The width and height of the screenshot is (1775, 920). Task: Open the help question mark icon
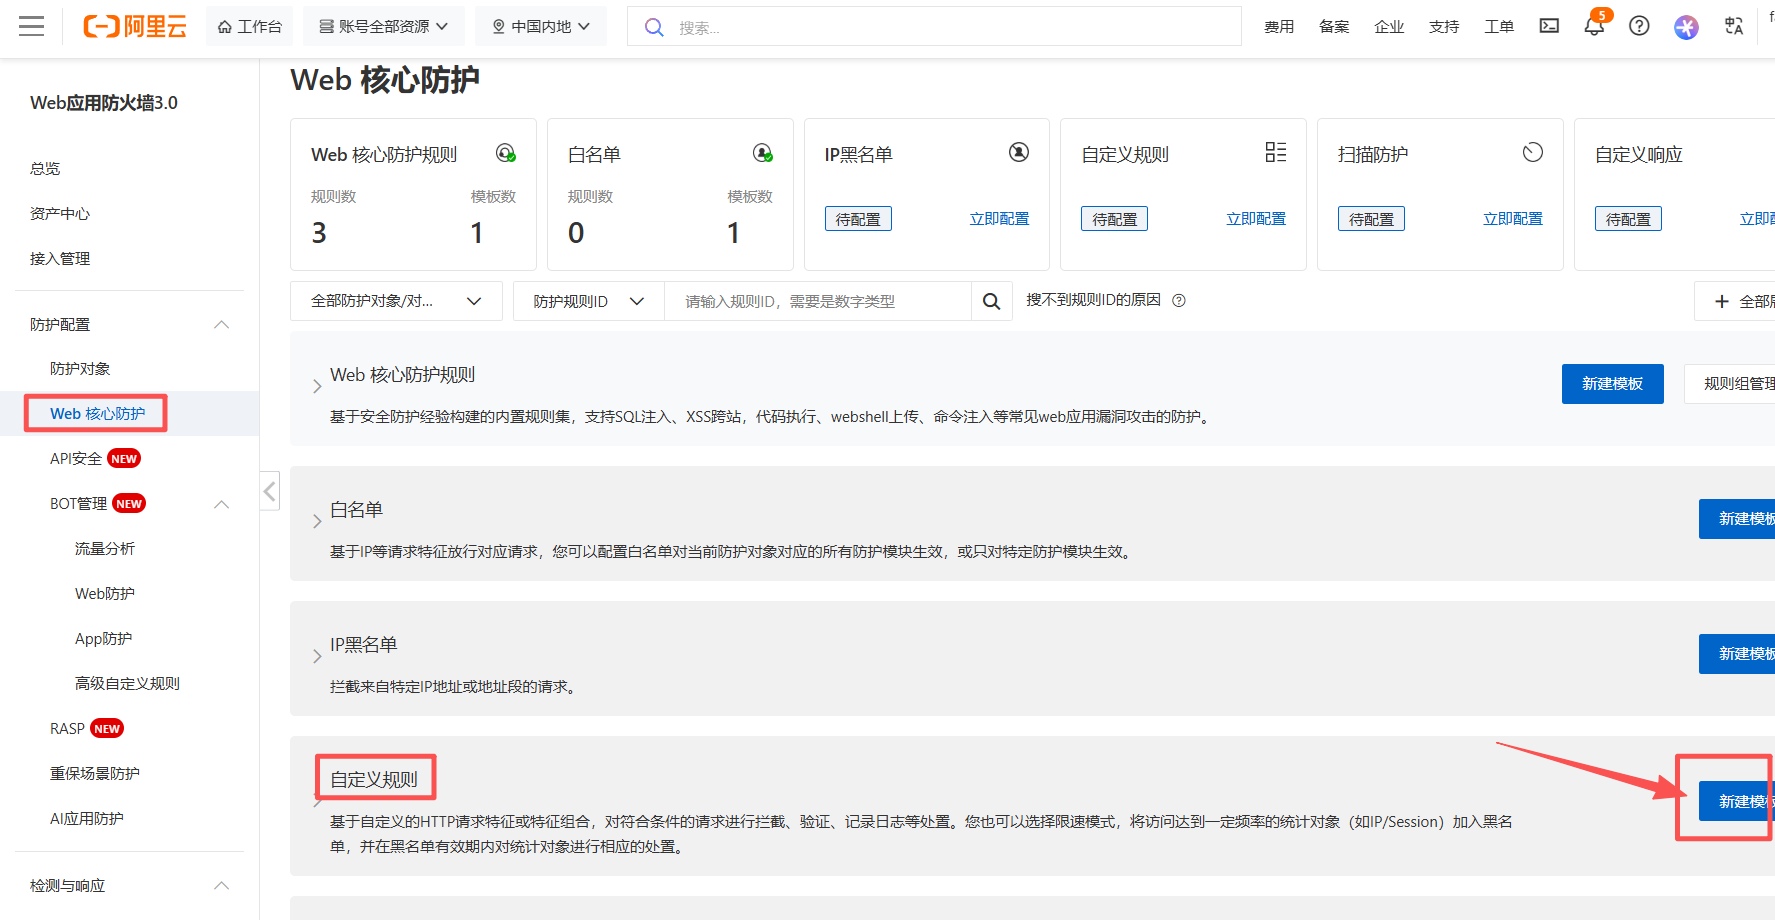[x=1639, y=26]
